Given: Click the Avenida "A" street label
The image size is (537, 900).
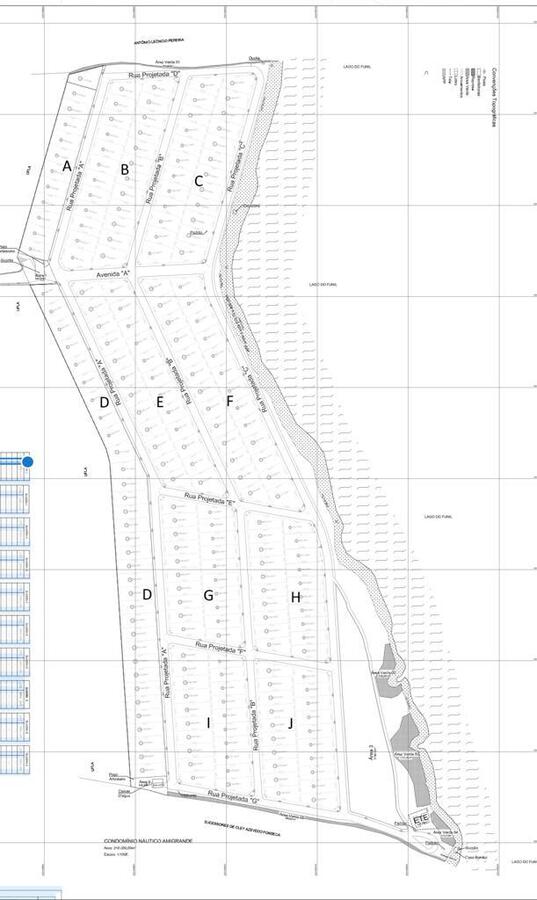Looking at the screenshot, I should coord(114,274).
